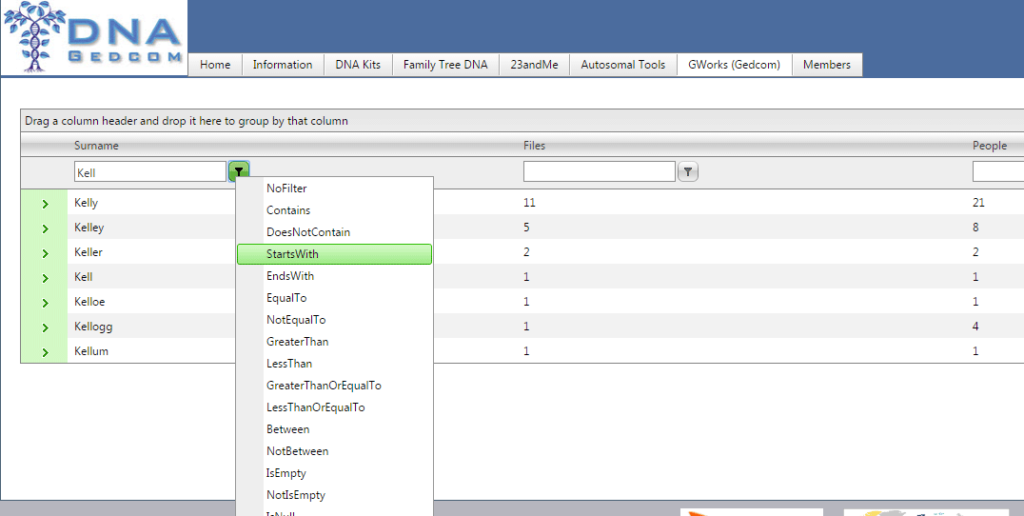Click People value 21 in Kelly row
This screenshot has width=1024, height=516.
point(978,203)
